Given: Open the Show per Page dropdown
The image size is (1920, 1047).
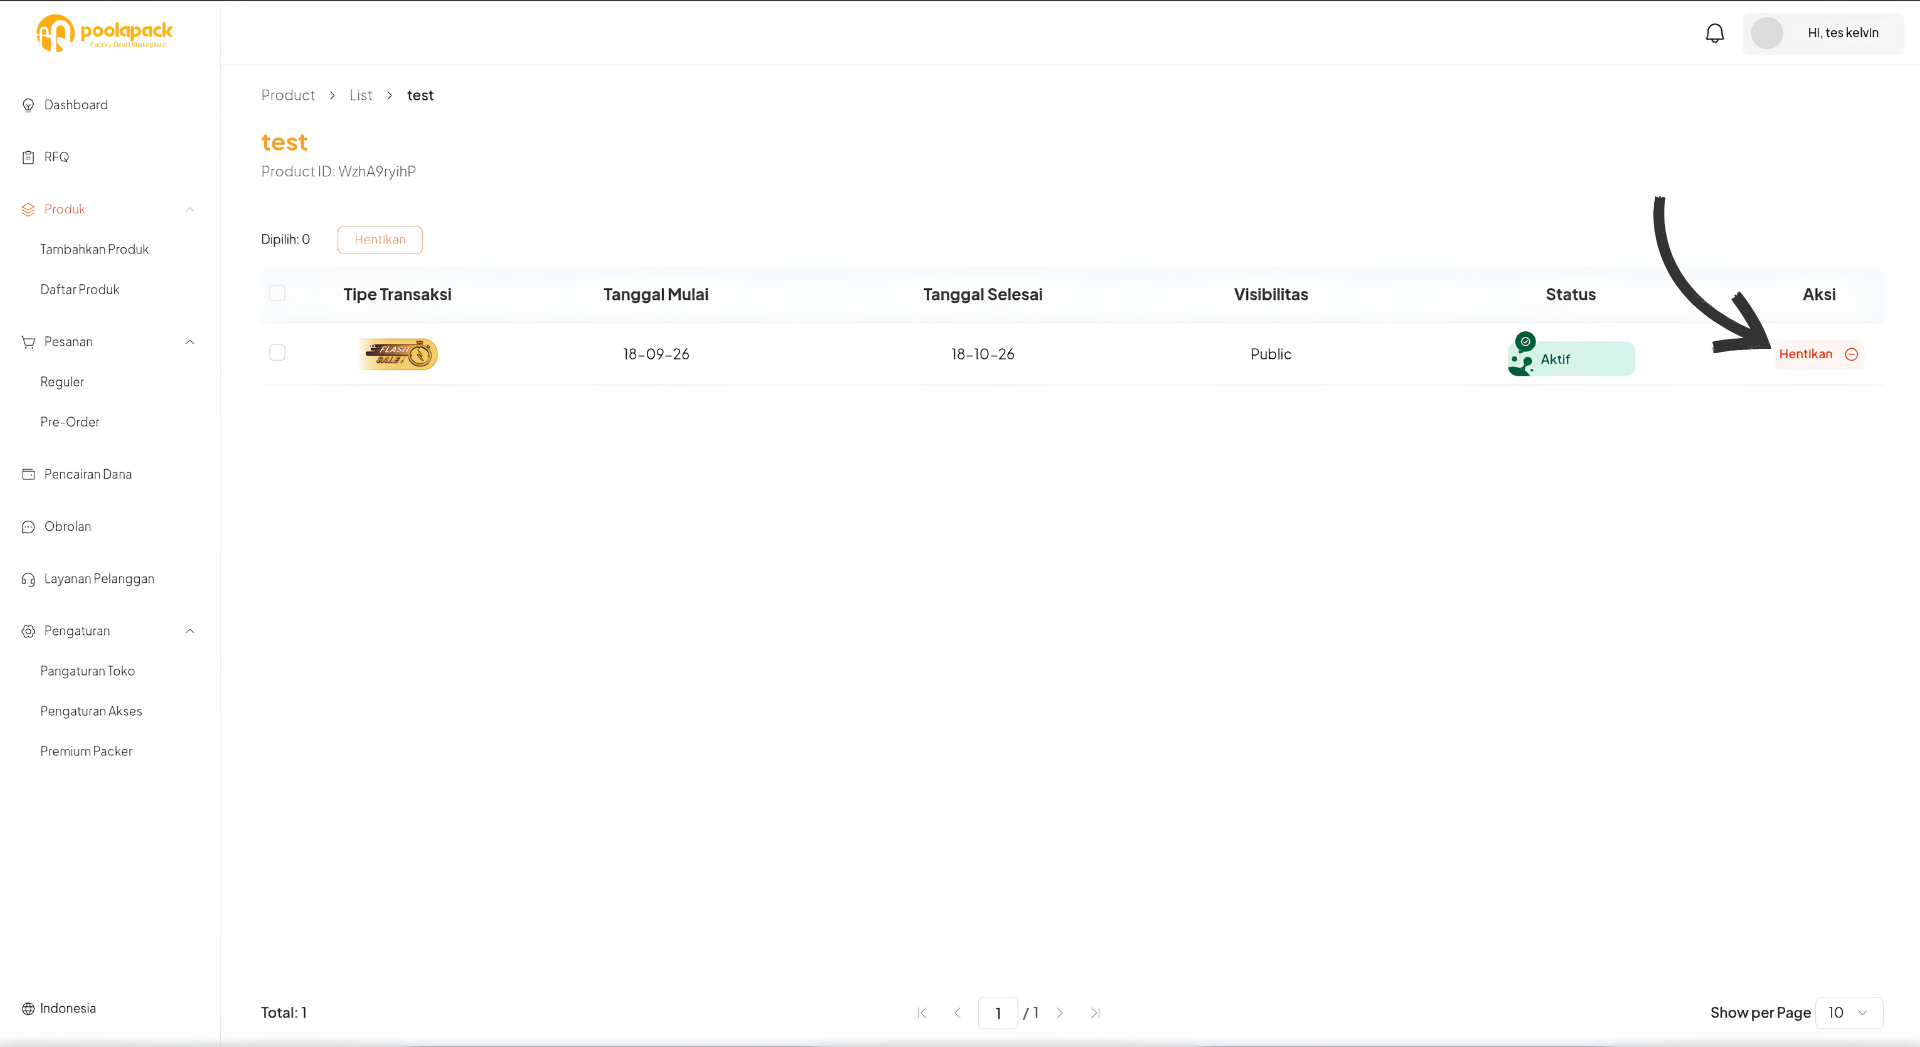Looking at the screenshot, I should 1849,1013.
